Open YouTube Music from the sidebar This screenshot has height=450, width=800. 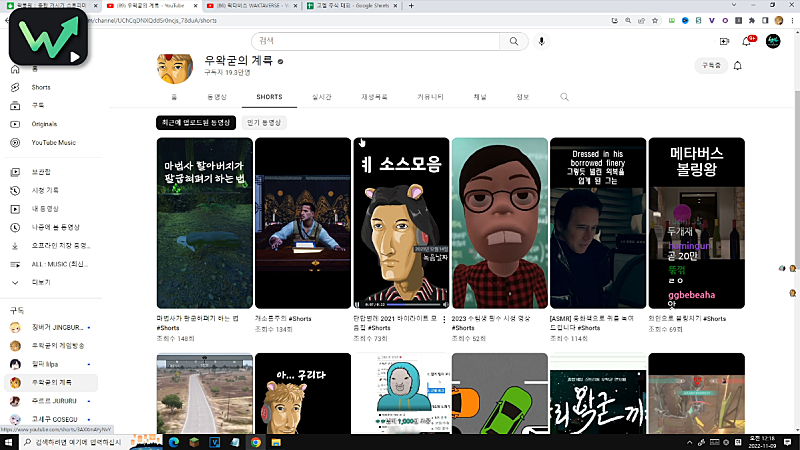(52, 142)
